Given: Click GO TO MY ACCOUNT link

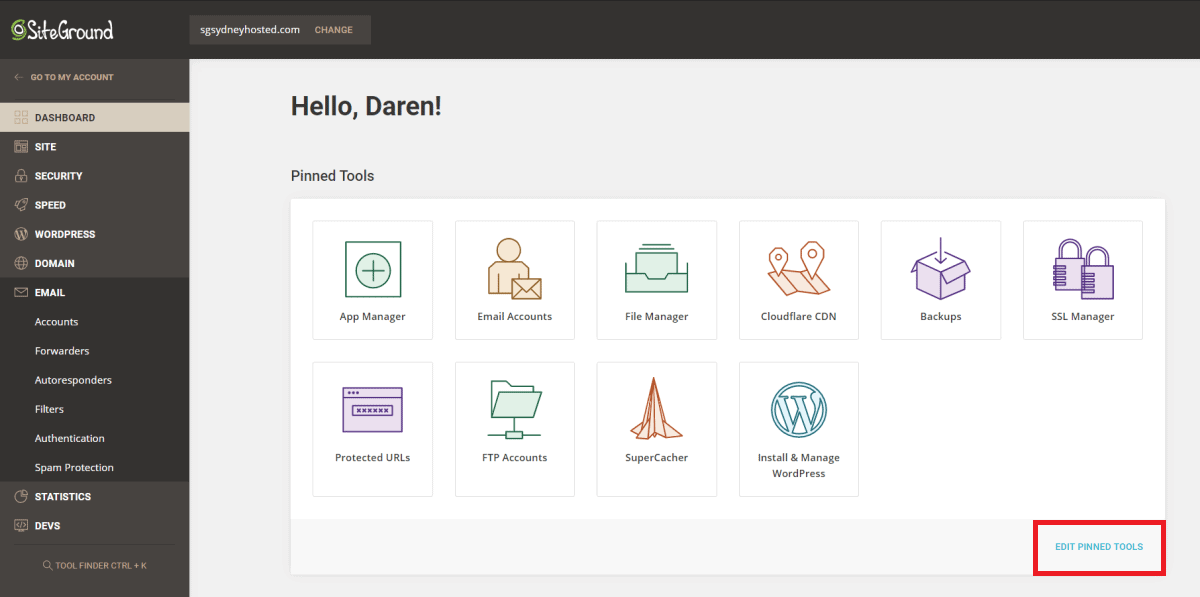Looking at the screenshot, I should point(72,77).
